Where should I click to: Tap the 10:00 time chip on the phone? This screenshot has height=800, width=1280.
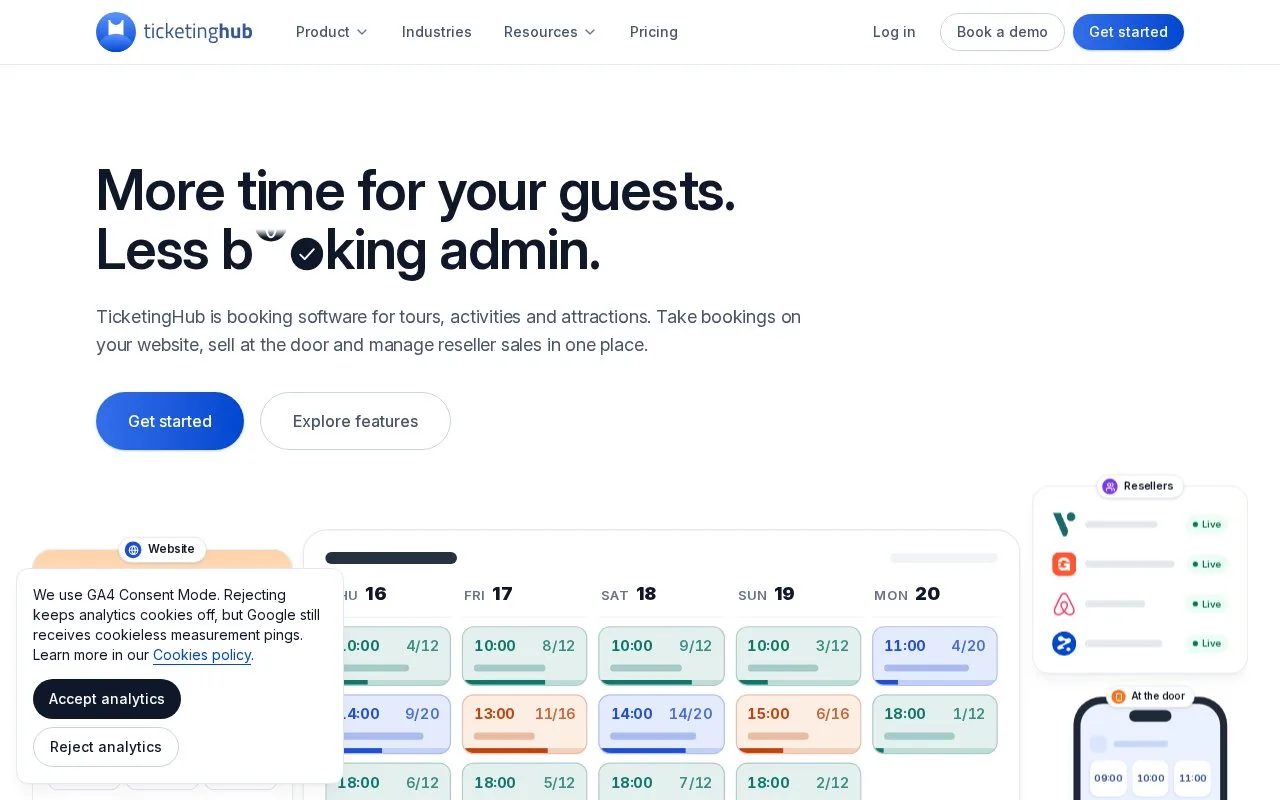tap(1150, 778)
